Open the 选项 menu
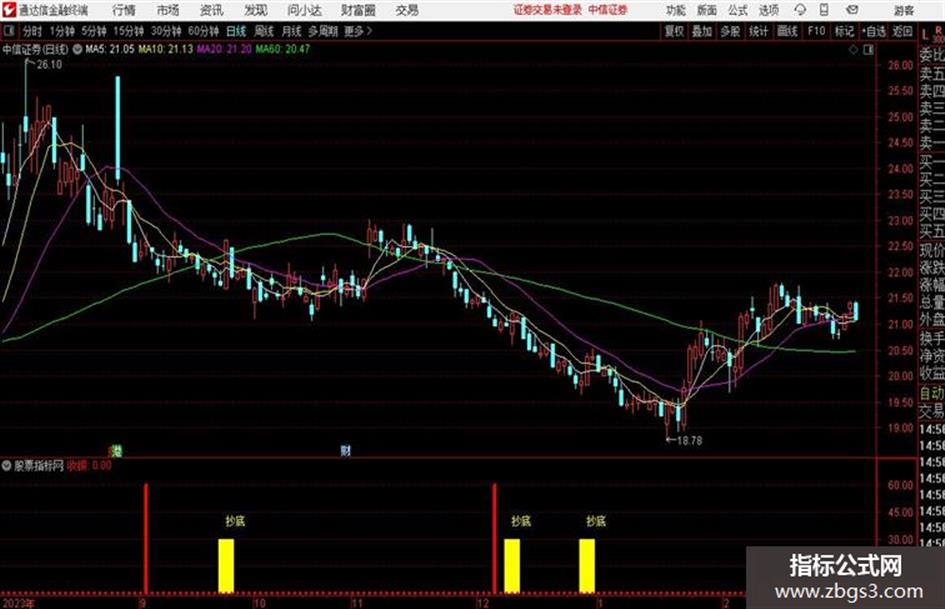The width and height of the screenshot is (945, 609). click(768, 10)
